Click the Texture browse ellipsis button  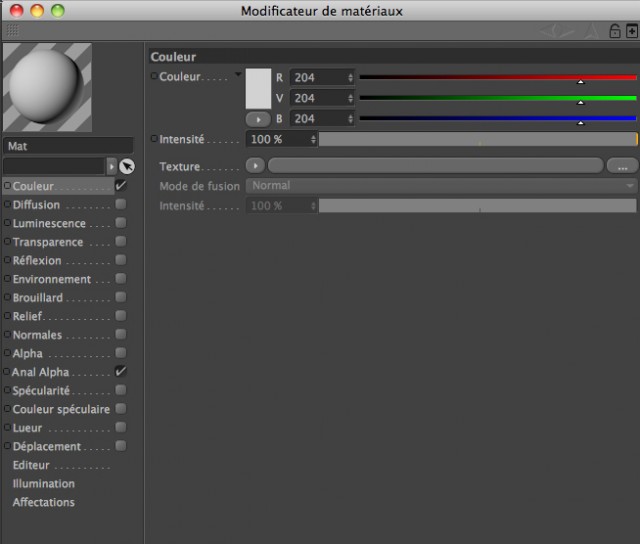(x=622, y=167)
